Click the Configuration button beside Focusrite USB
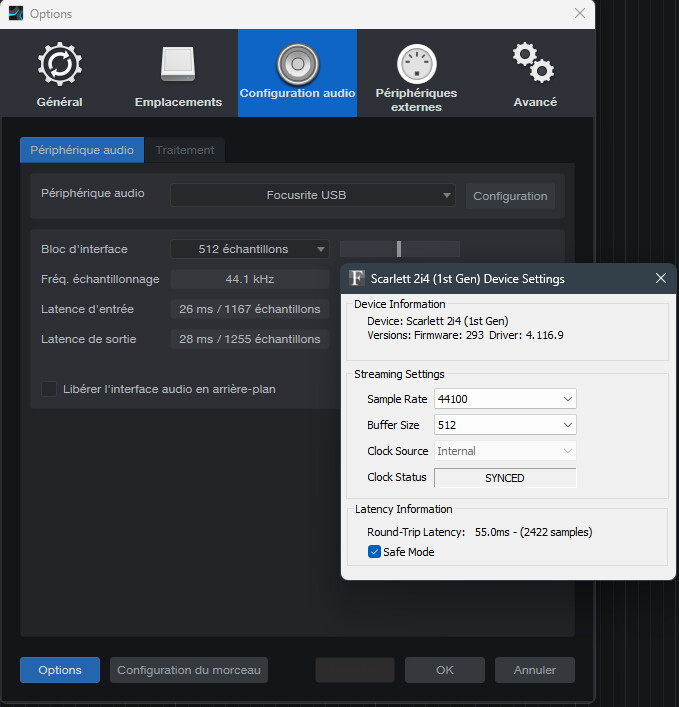Screen dimensions: 679x707 point(510,196)
